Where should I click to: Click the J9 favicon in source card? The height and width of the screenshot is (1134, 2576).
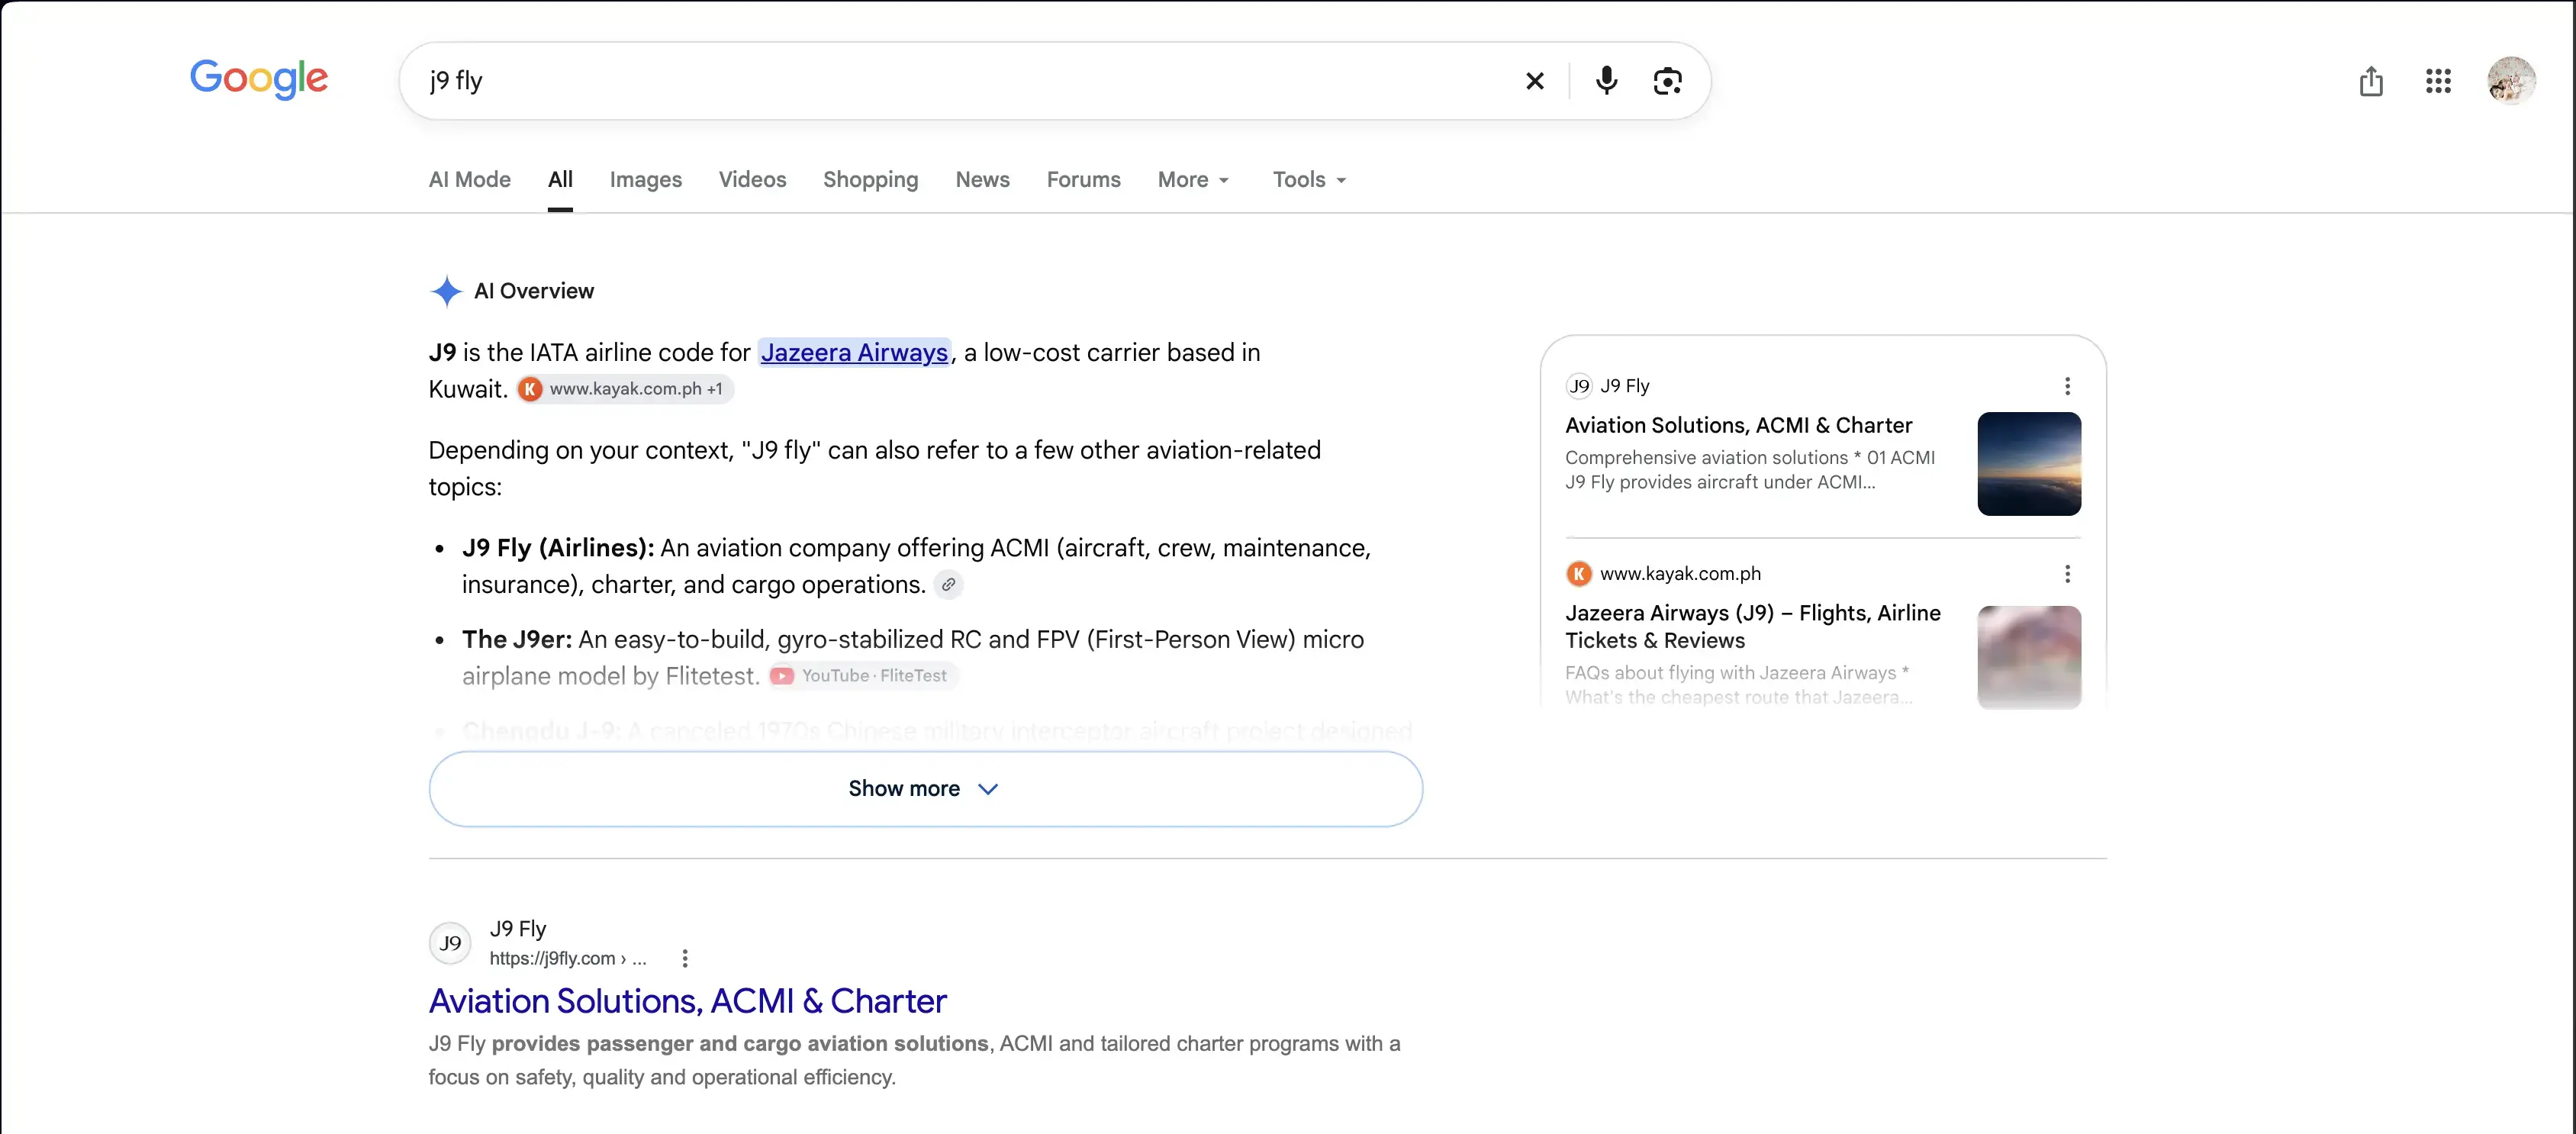[x=1578, y=386]
